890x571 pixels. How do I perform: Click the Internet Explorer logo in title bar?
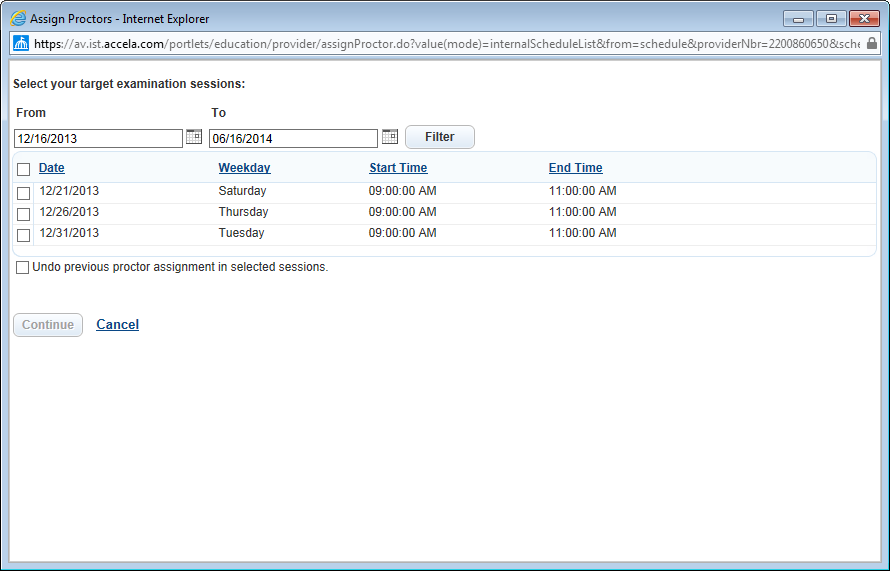pos(18,18)
